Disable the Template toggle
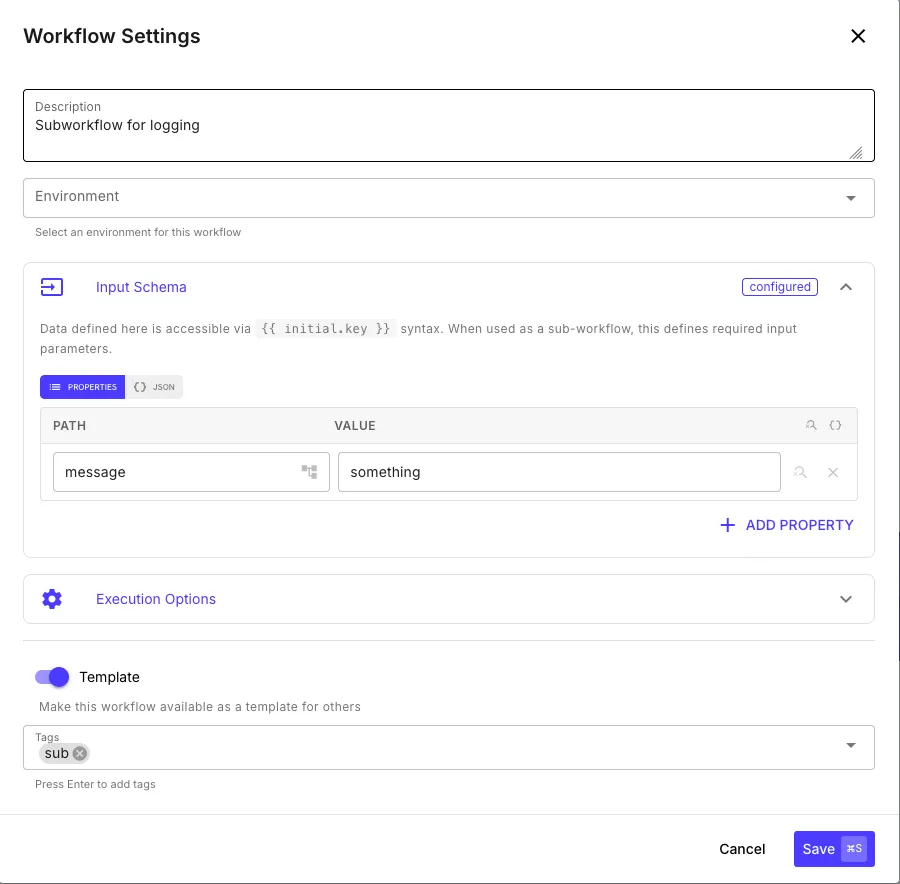This screenshot has width=900, height=884. point(51,677)
